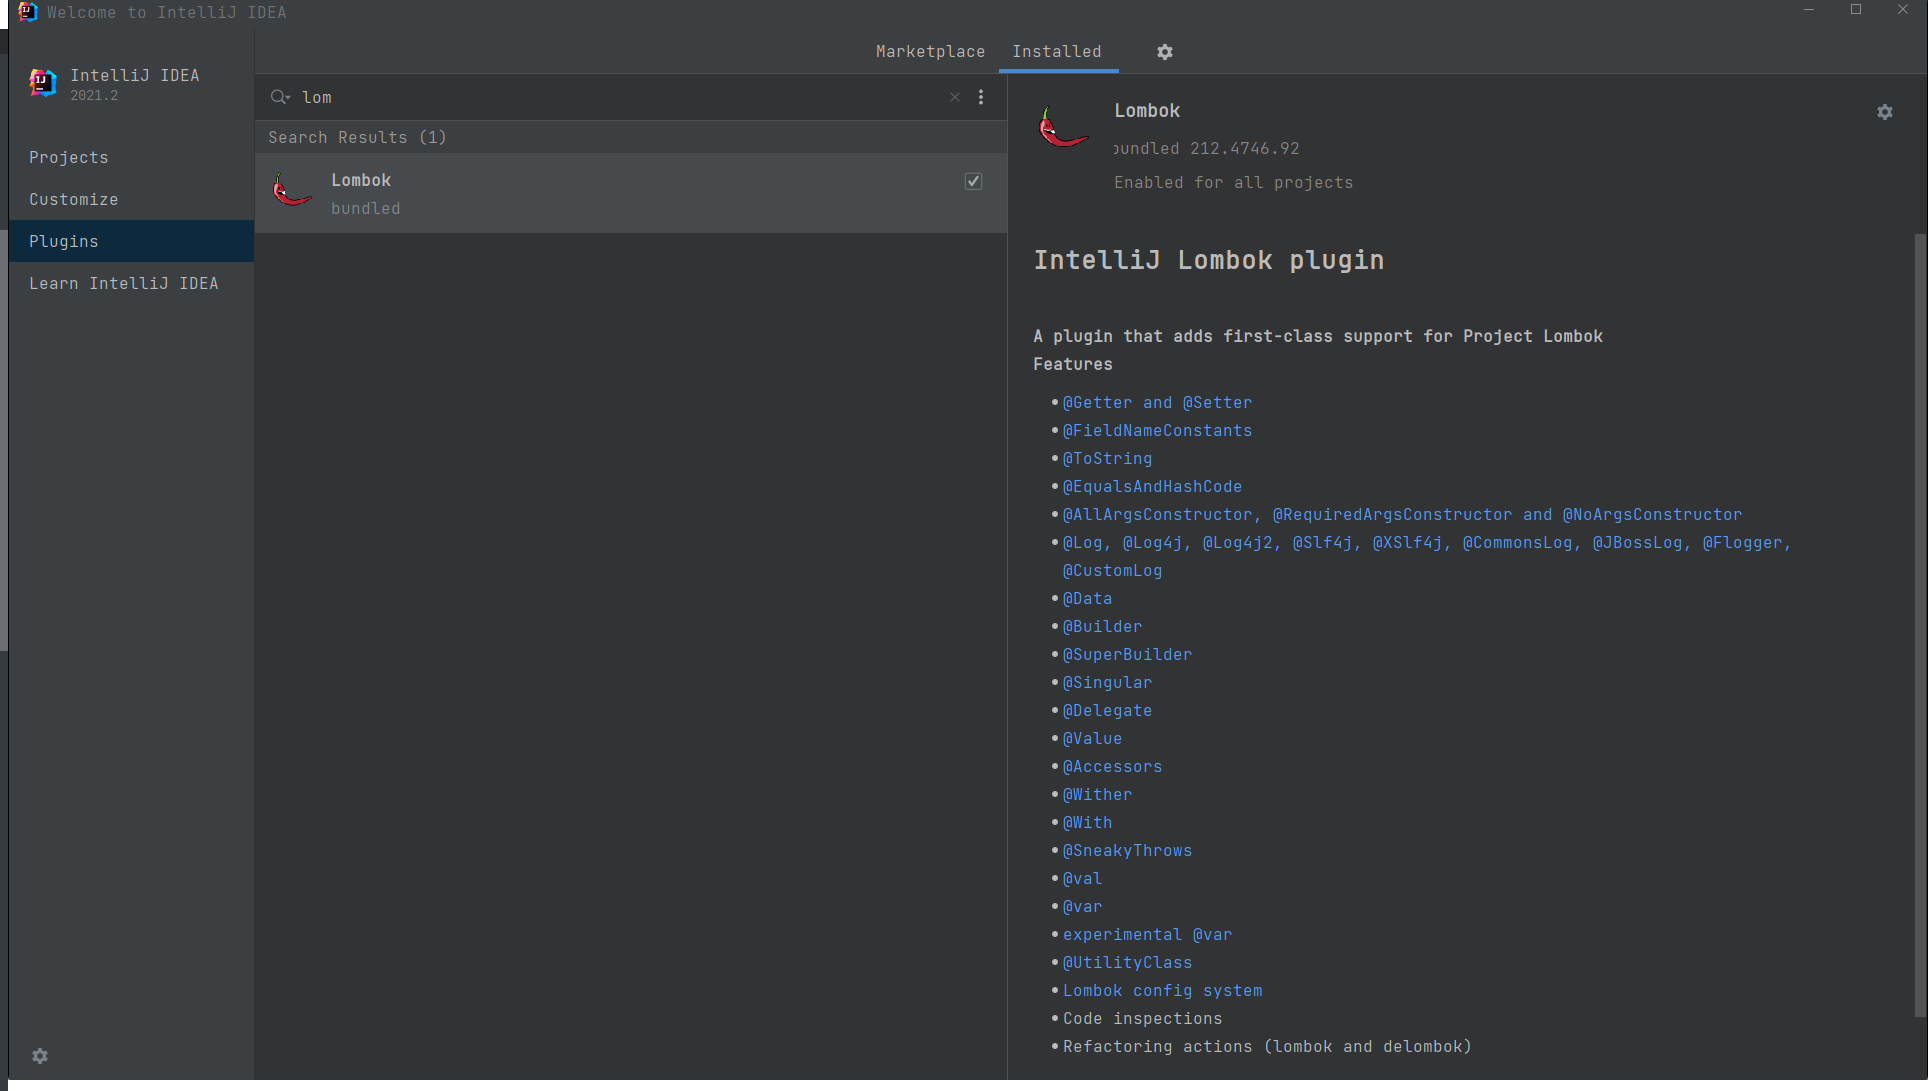Viewport: 1928px width, 1091px height.
Task: Open the @val link
Action: coord(1082,878)
